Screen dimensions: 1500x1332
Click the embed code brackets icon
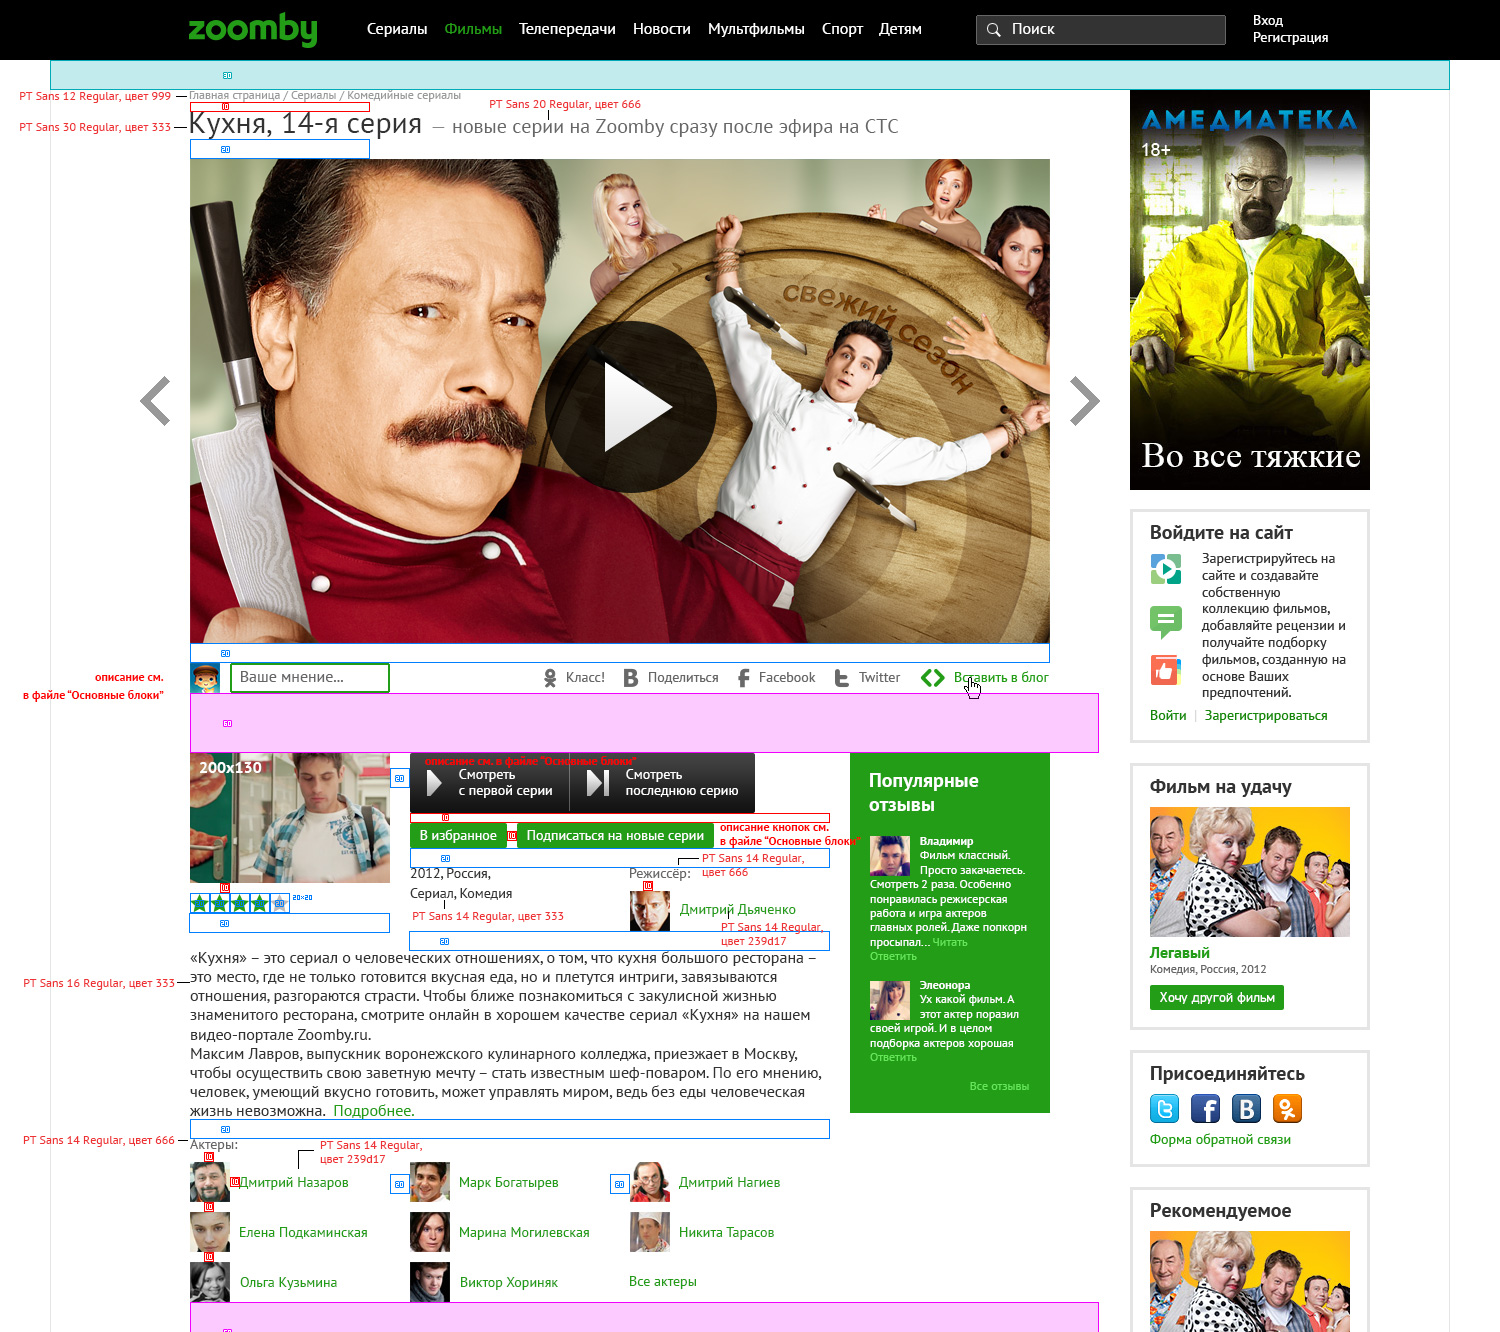pyautogui.click(x=933, y=678)
